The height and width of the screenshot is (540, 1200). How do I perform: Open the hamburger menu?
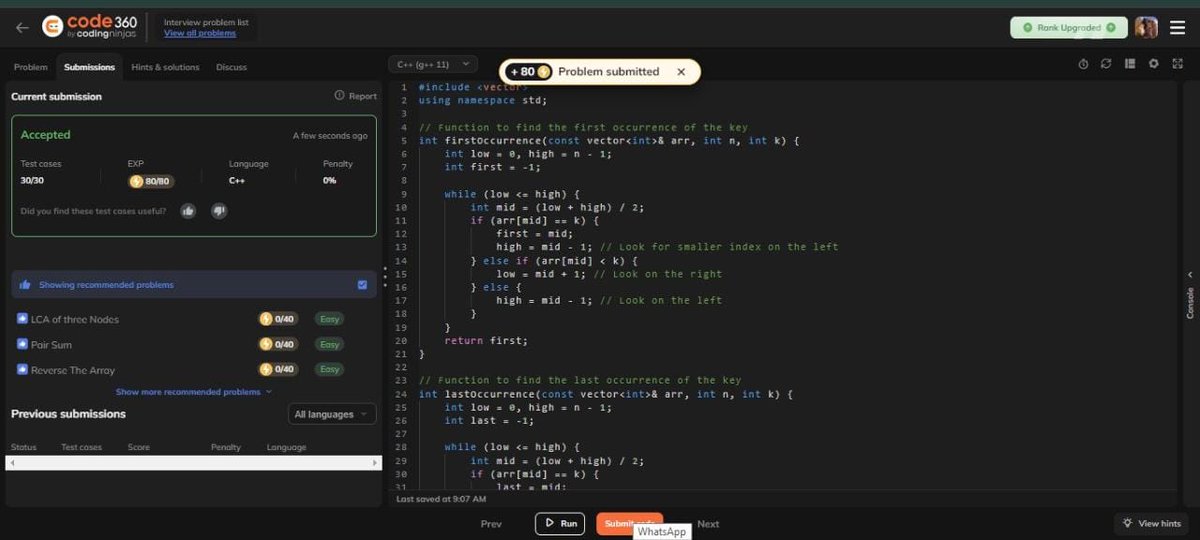click(1177, 28)
